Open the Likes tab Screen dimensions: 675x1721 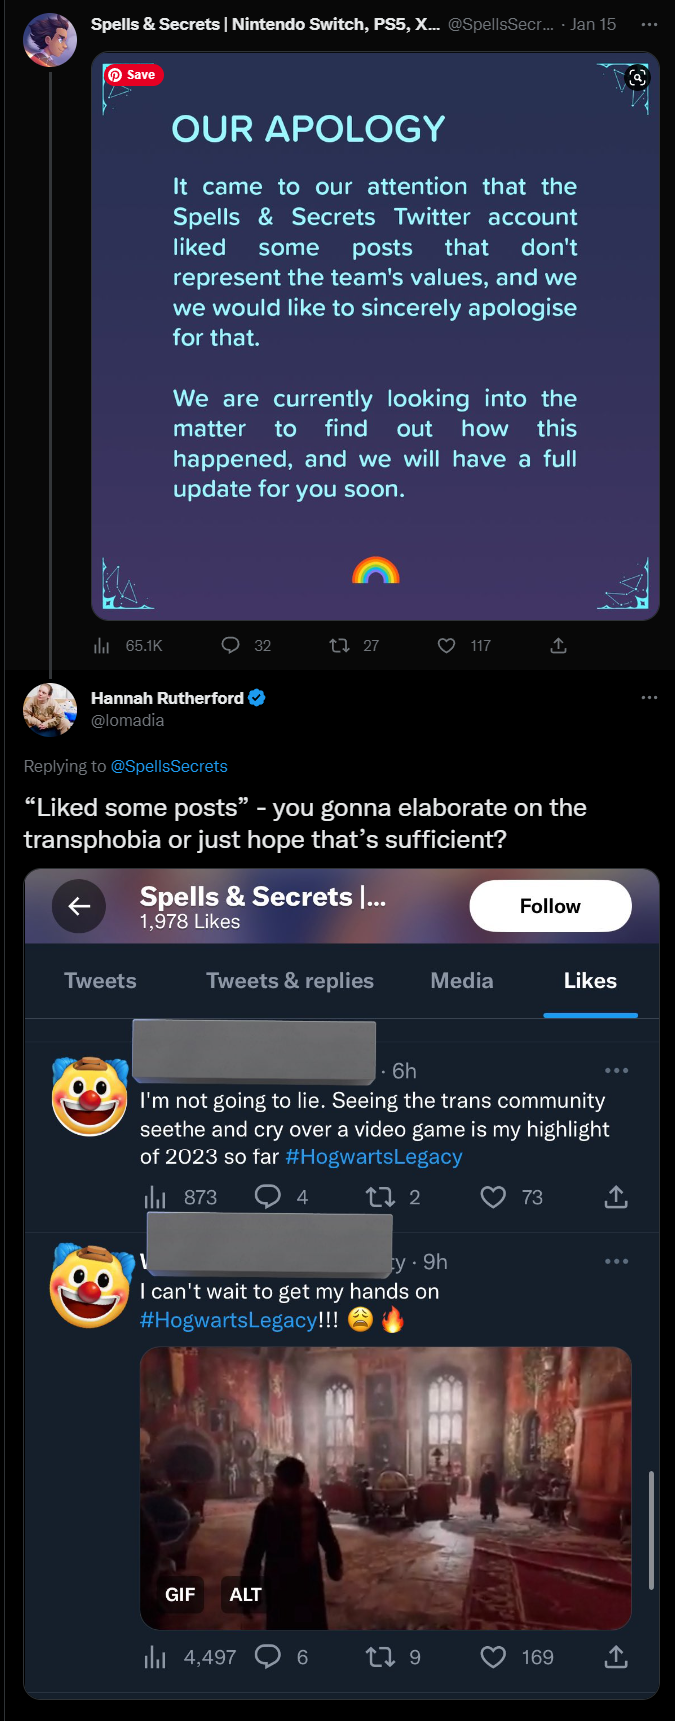tap(590, 981)
